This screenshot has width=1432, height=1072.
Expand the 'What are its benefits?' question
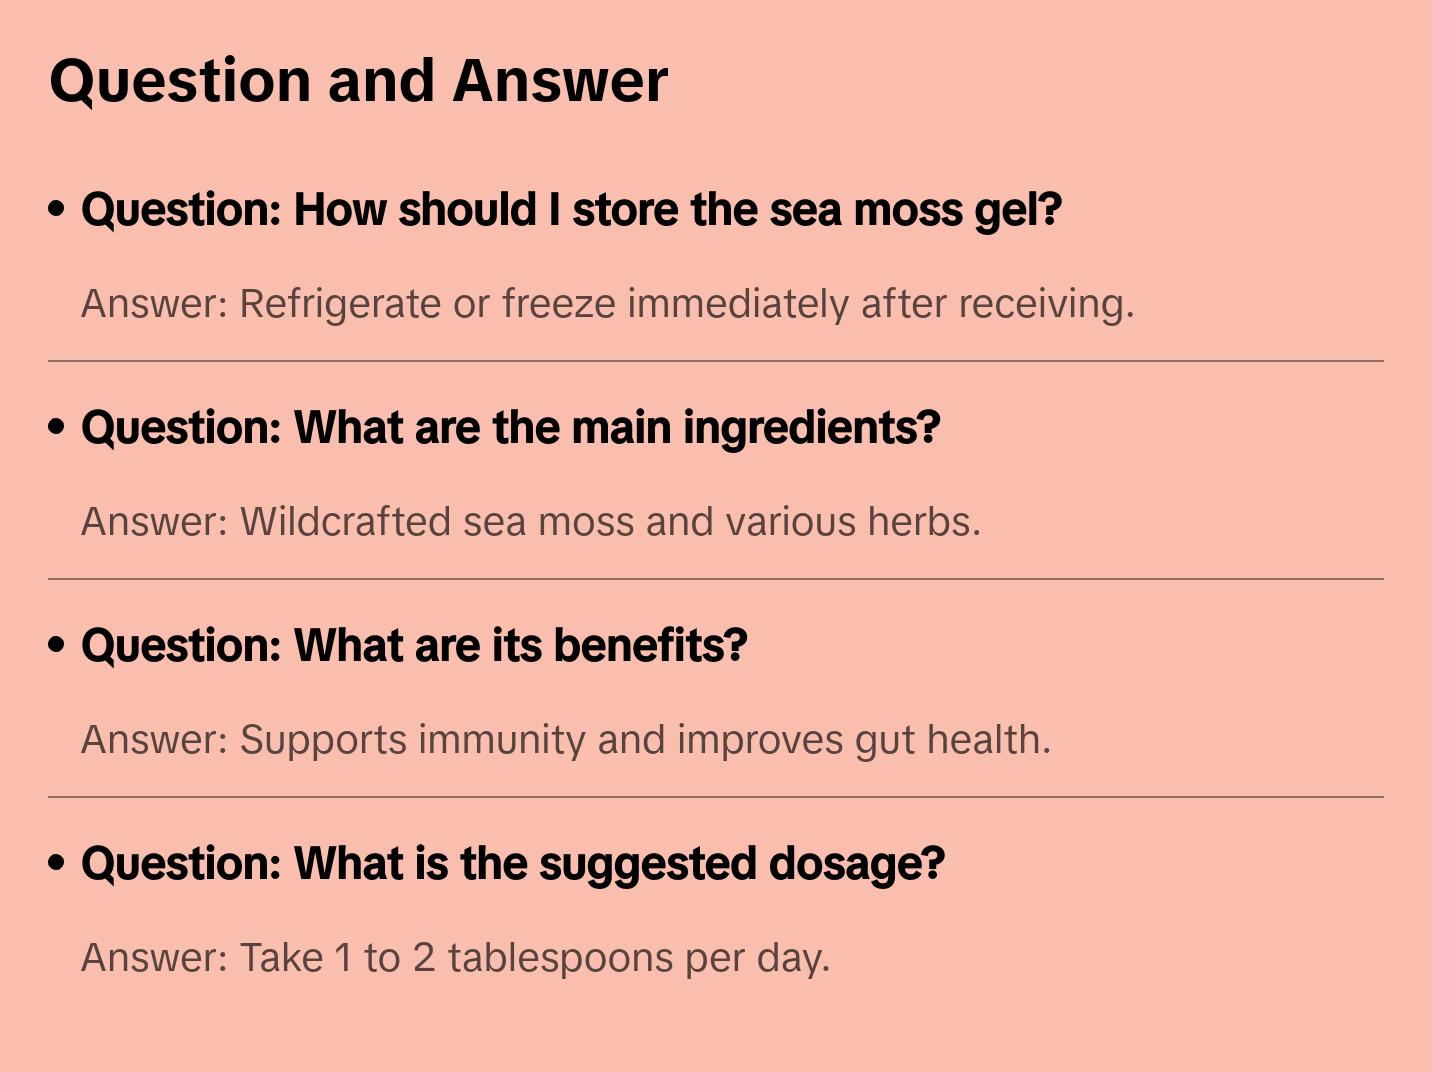click(414, 646)
